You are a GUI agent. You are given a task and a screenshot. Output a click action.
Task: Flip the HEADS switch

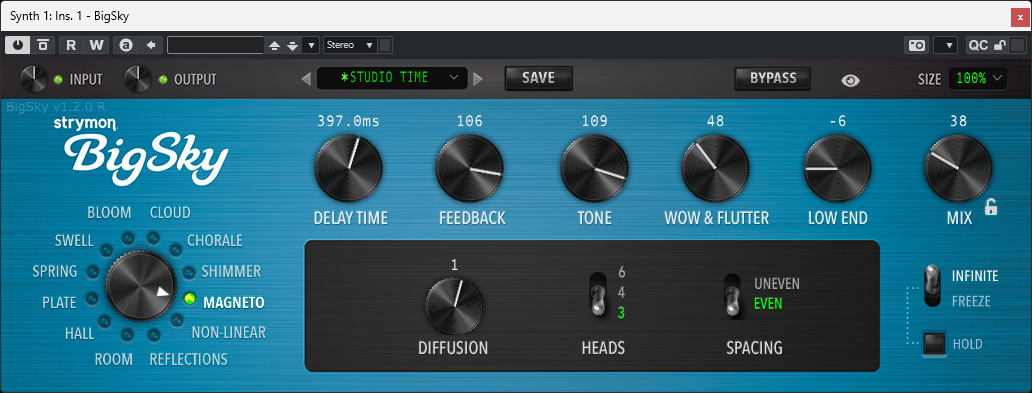click(598, 295)
